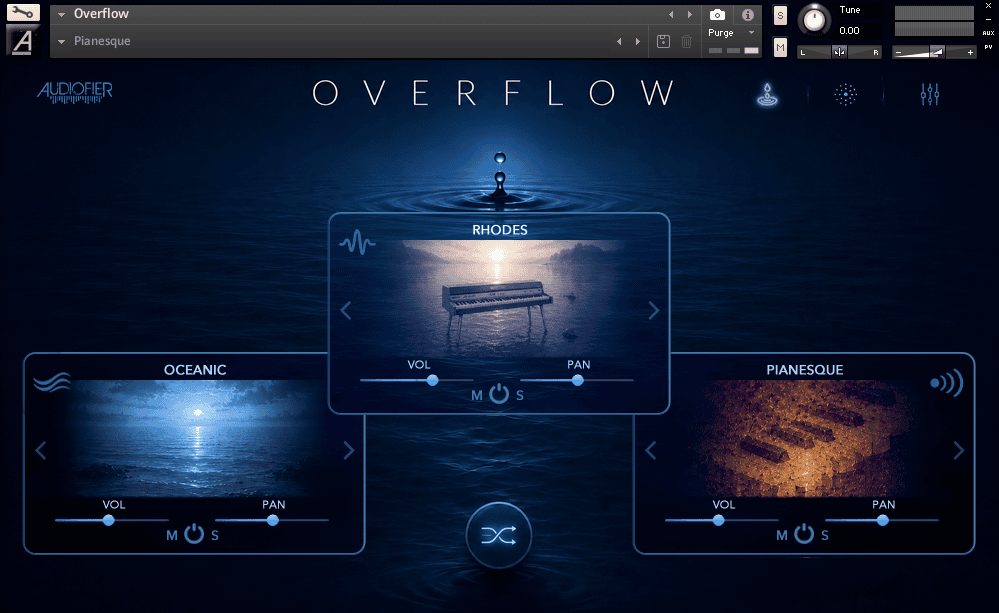Image resolution: width=999 pixels, height=613 pixels.
Task: Open the water drop main page icon
Action: [767, 94]
